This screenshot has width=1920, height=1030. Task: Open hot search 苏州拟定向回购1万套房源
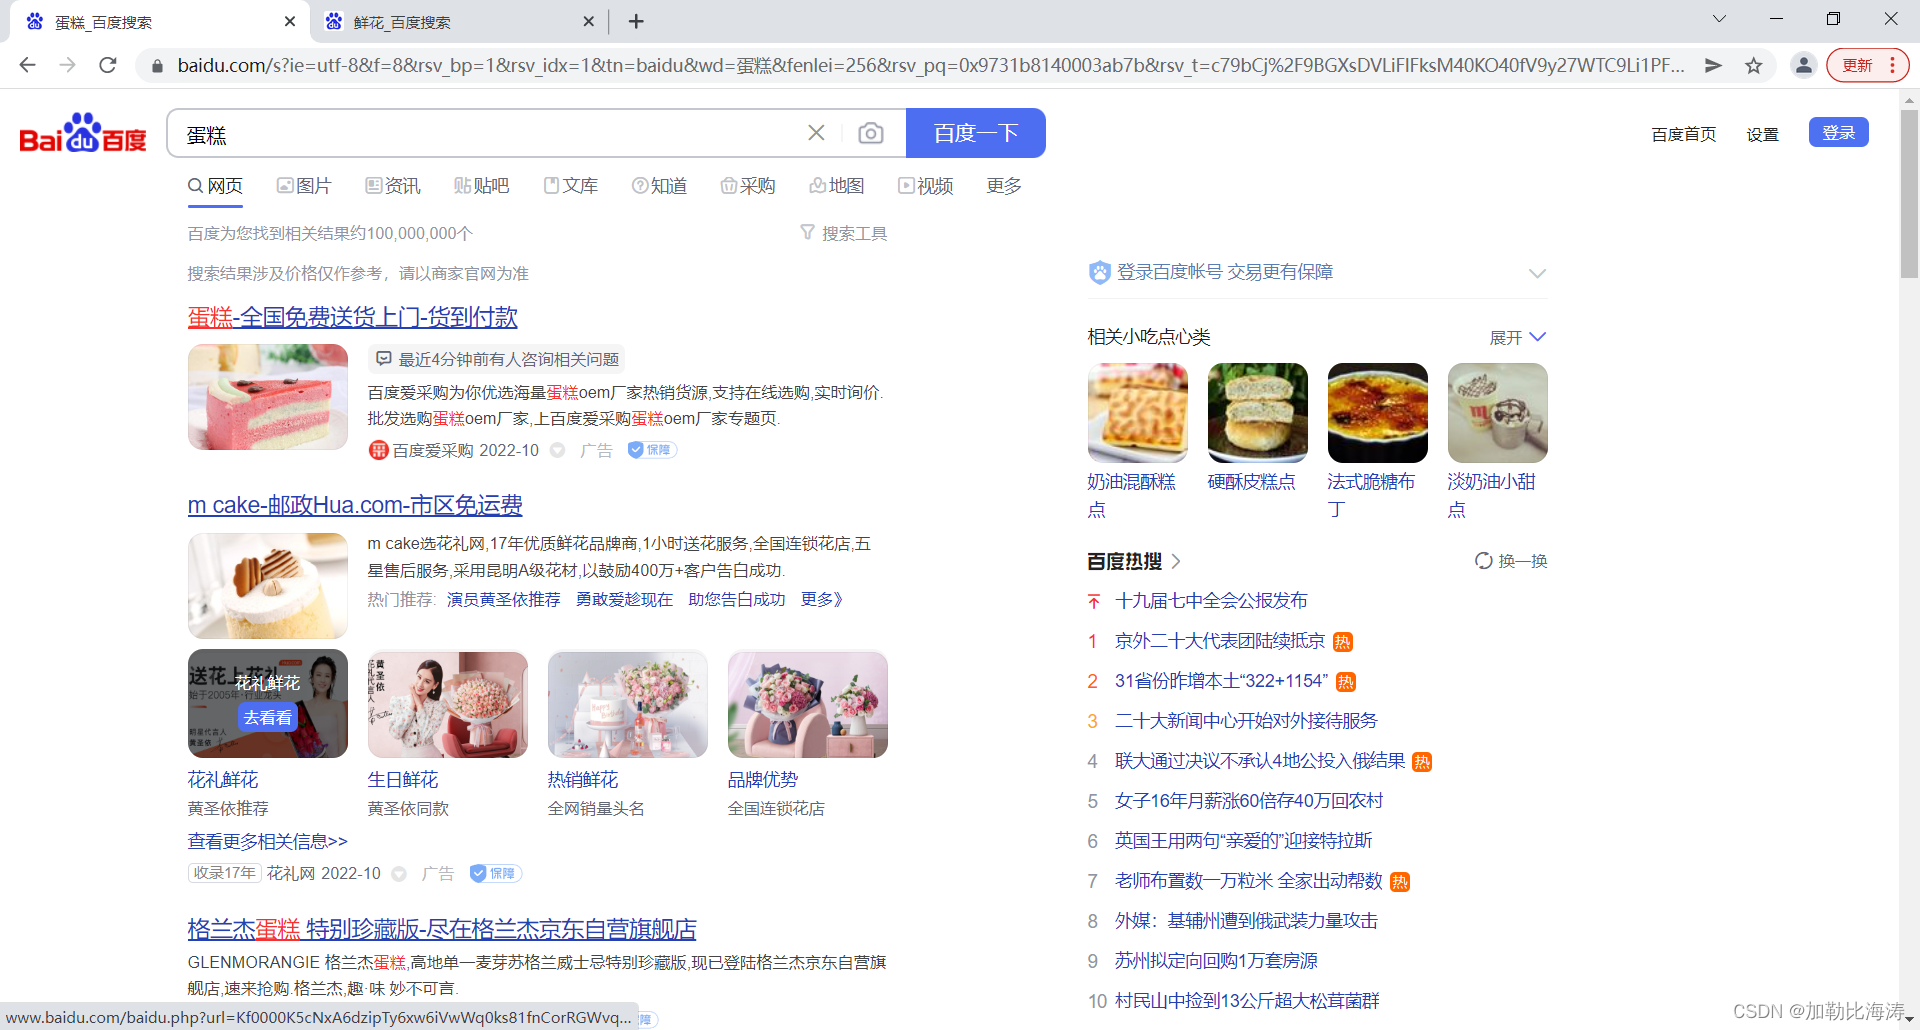[1216, 961]
